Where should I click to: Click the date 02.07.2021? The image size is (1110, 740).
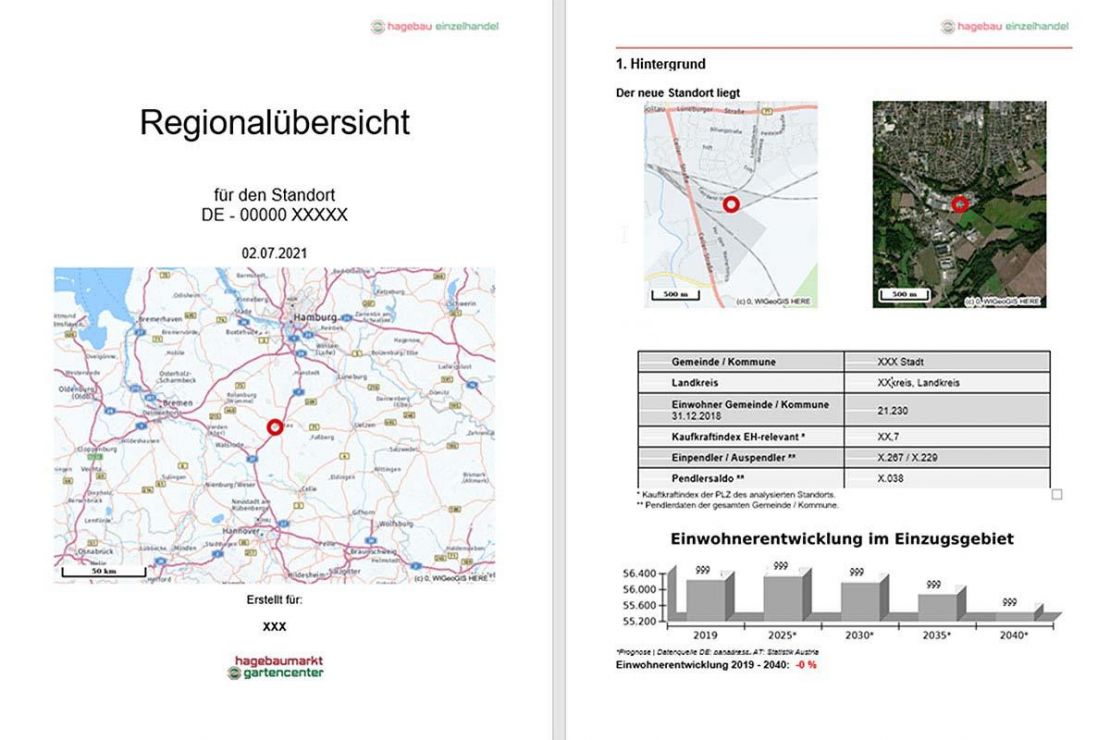coord(275,254)
